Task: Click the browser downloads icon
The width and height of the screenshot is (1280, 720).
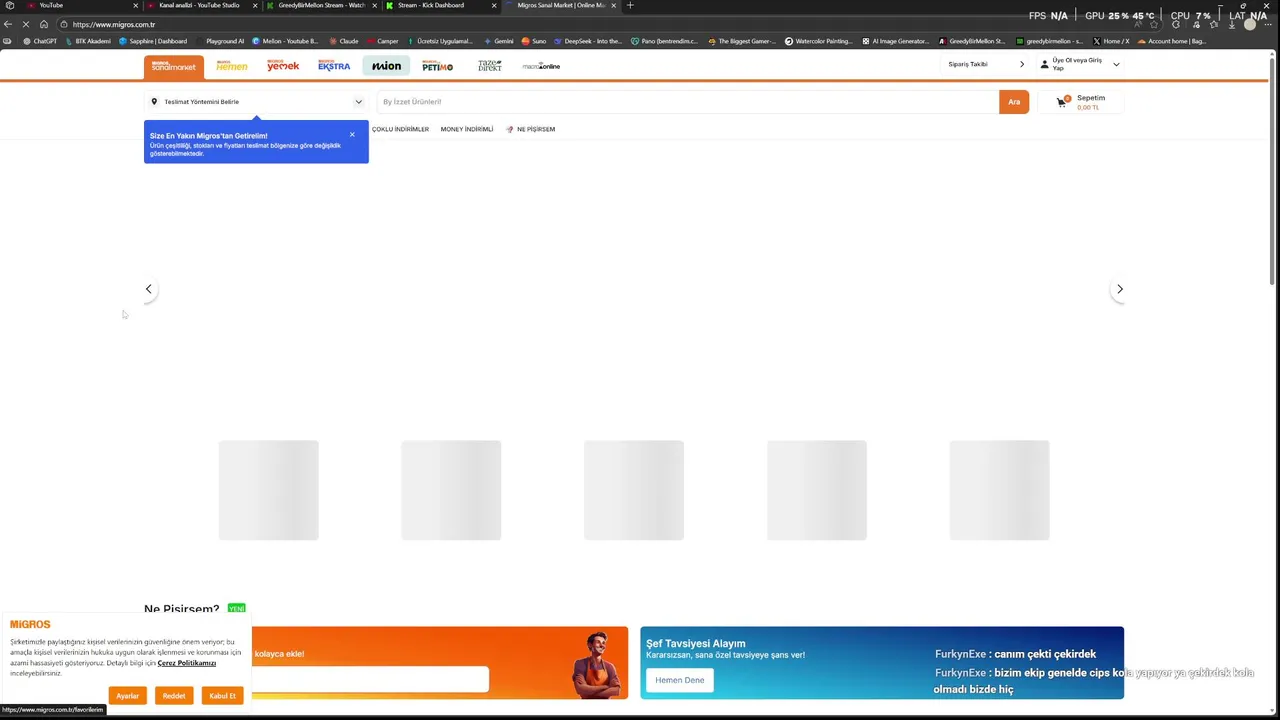Action: tap(1231, 24)
